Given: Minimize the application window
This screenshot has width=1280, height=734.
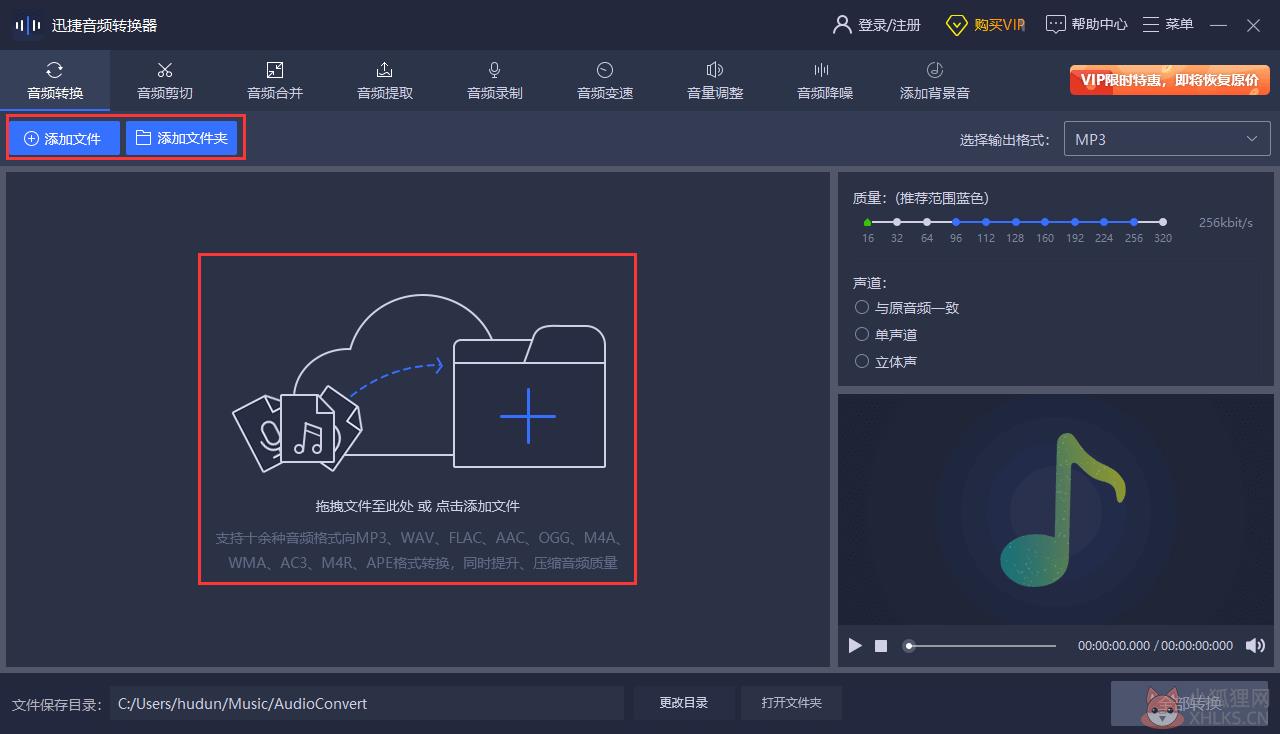Looking at the screenshot, I should (1219, 25).
